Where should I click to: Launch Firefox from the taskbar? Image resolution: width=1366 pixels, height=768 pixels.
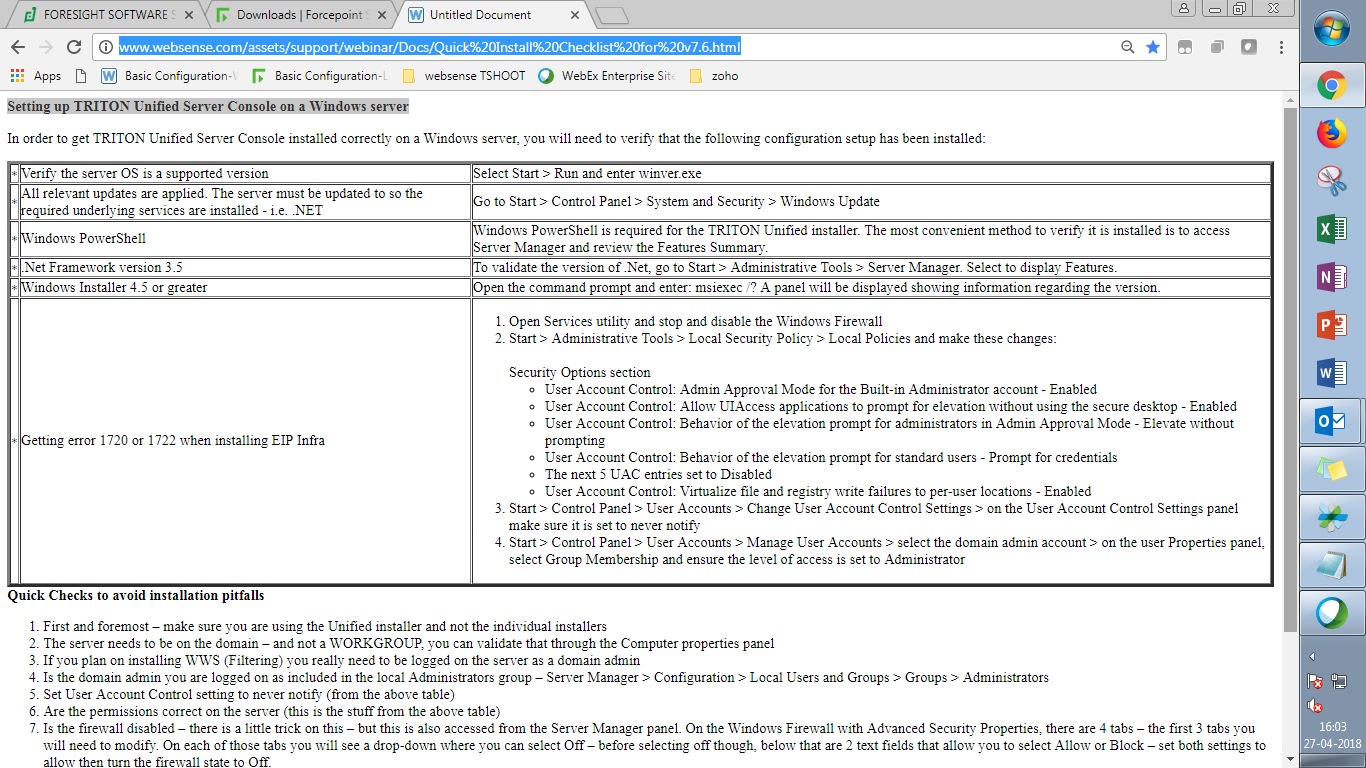pyautogui.click(x=1332, y=134)
